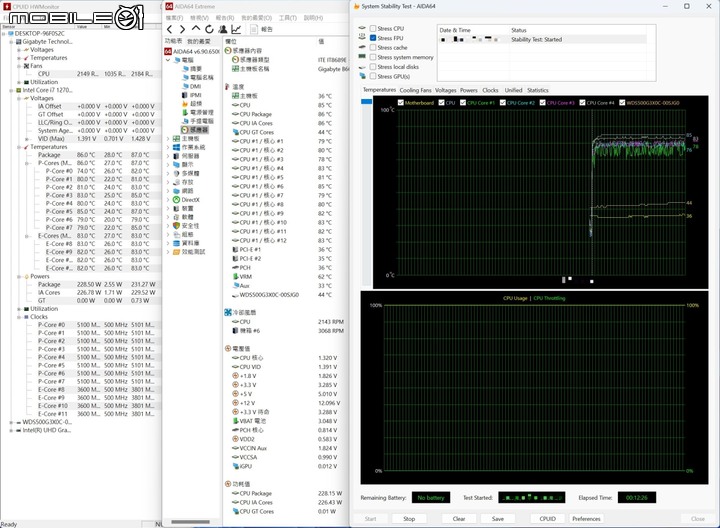Click E-Core #10 3600 MHz clock row
The height and width of the screenshot is (528, 720).
point(97,406)
